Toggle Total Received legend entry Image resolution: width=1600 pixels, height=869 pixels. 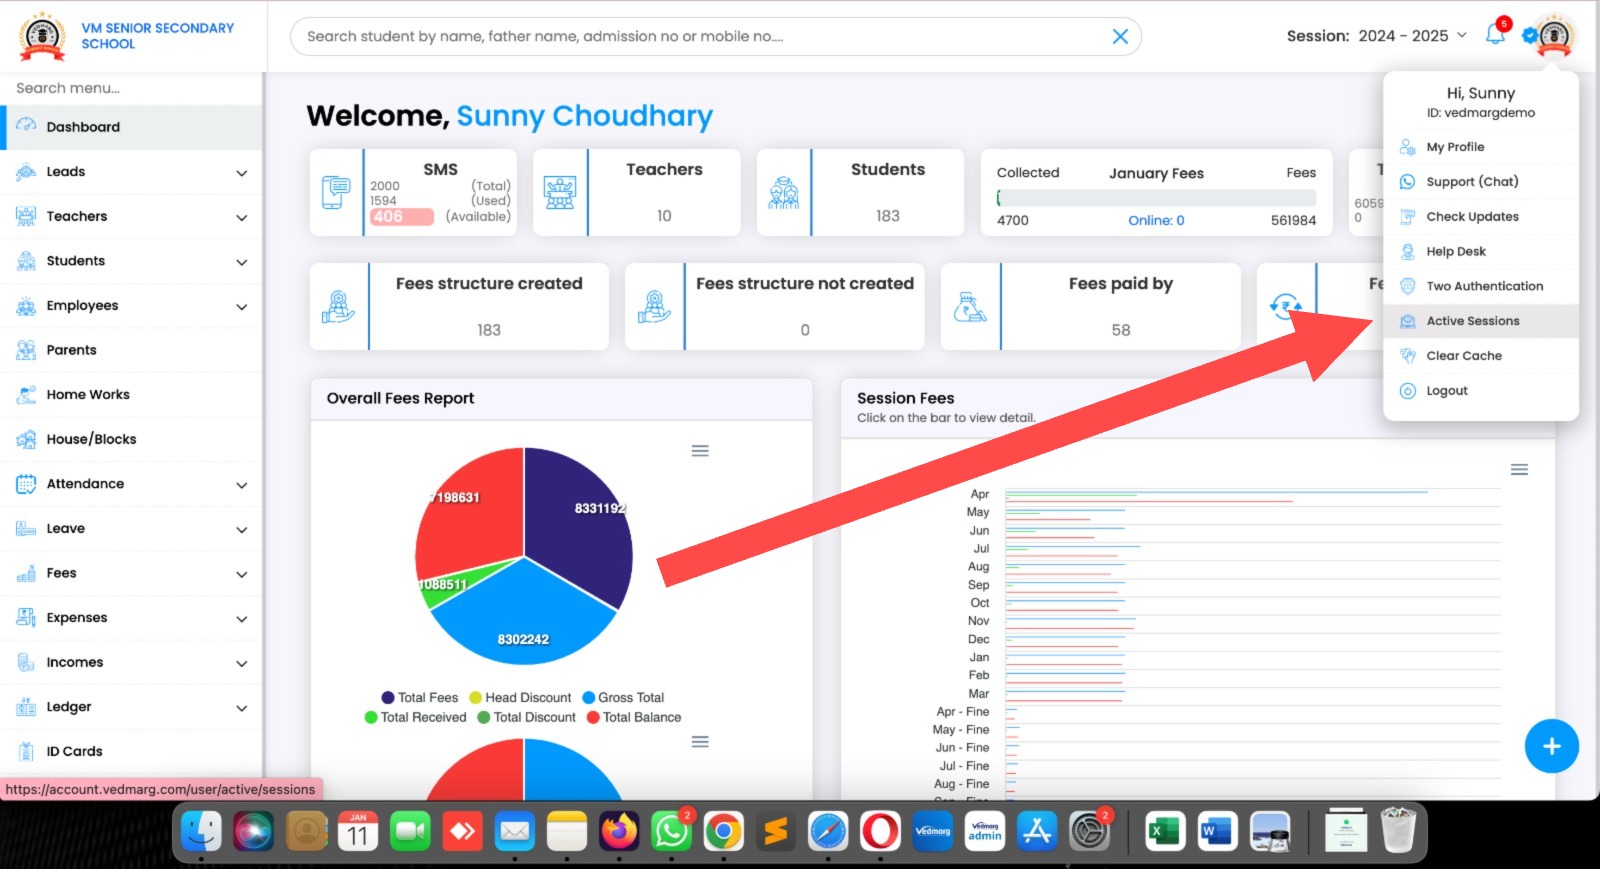[416, 717]
